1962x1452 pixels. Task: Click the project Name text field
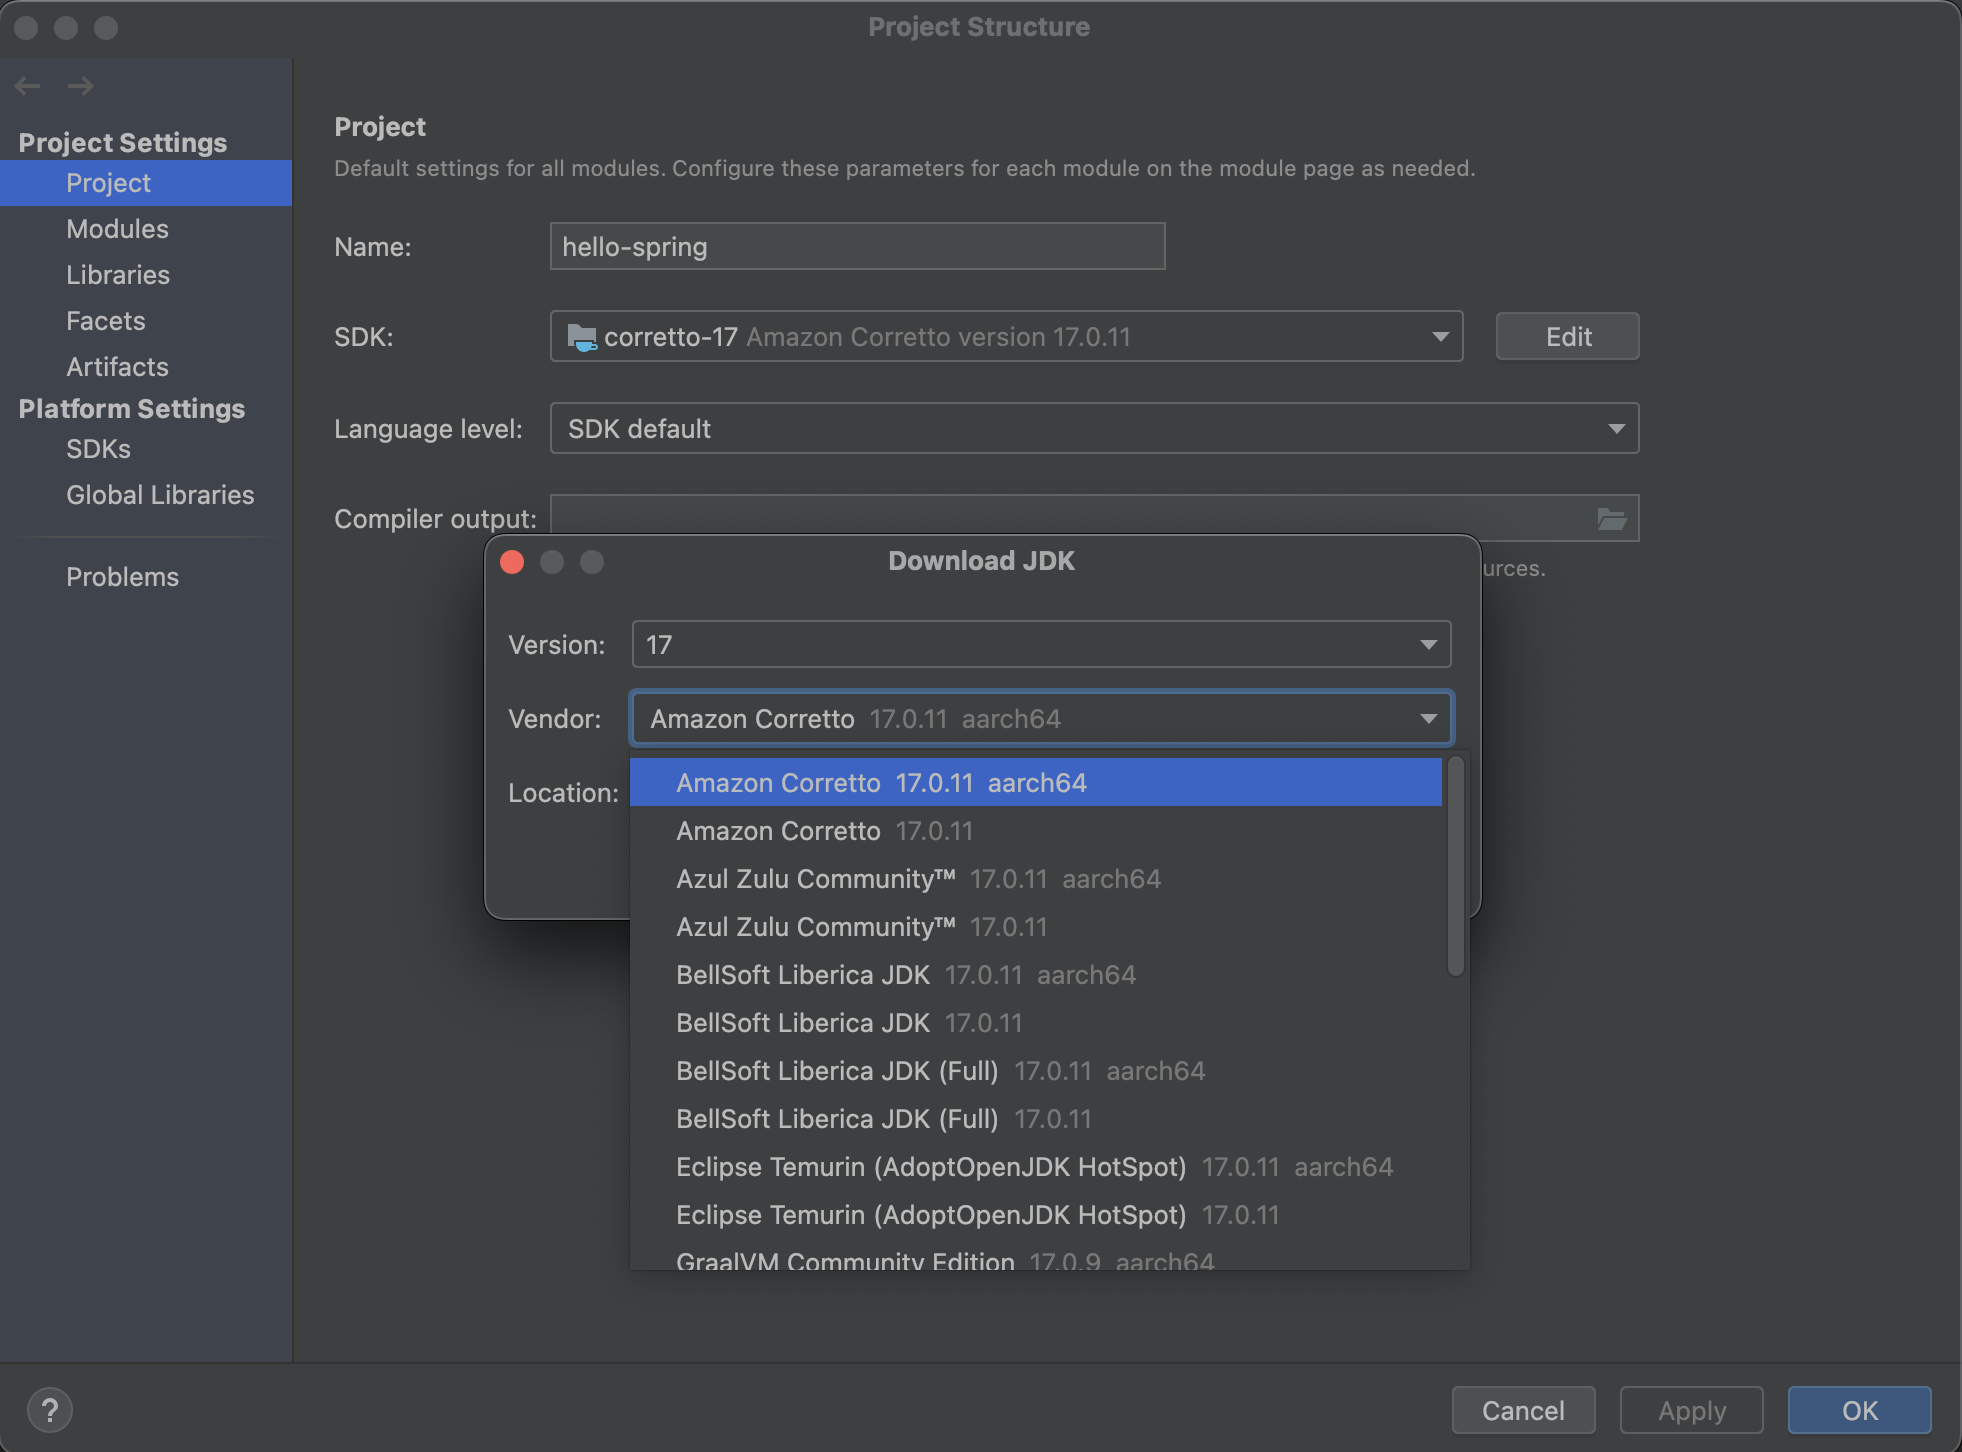pyautogui.click(x=856, y=247)
